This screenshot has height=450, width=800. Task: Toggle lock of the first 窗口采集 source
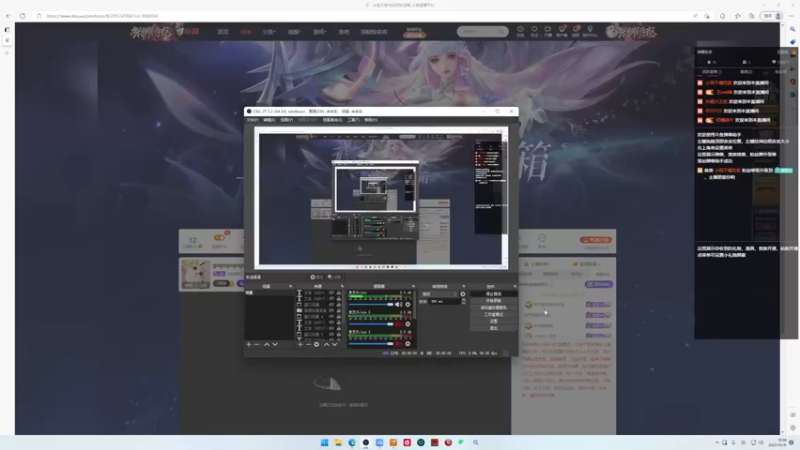point(339,305)
